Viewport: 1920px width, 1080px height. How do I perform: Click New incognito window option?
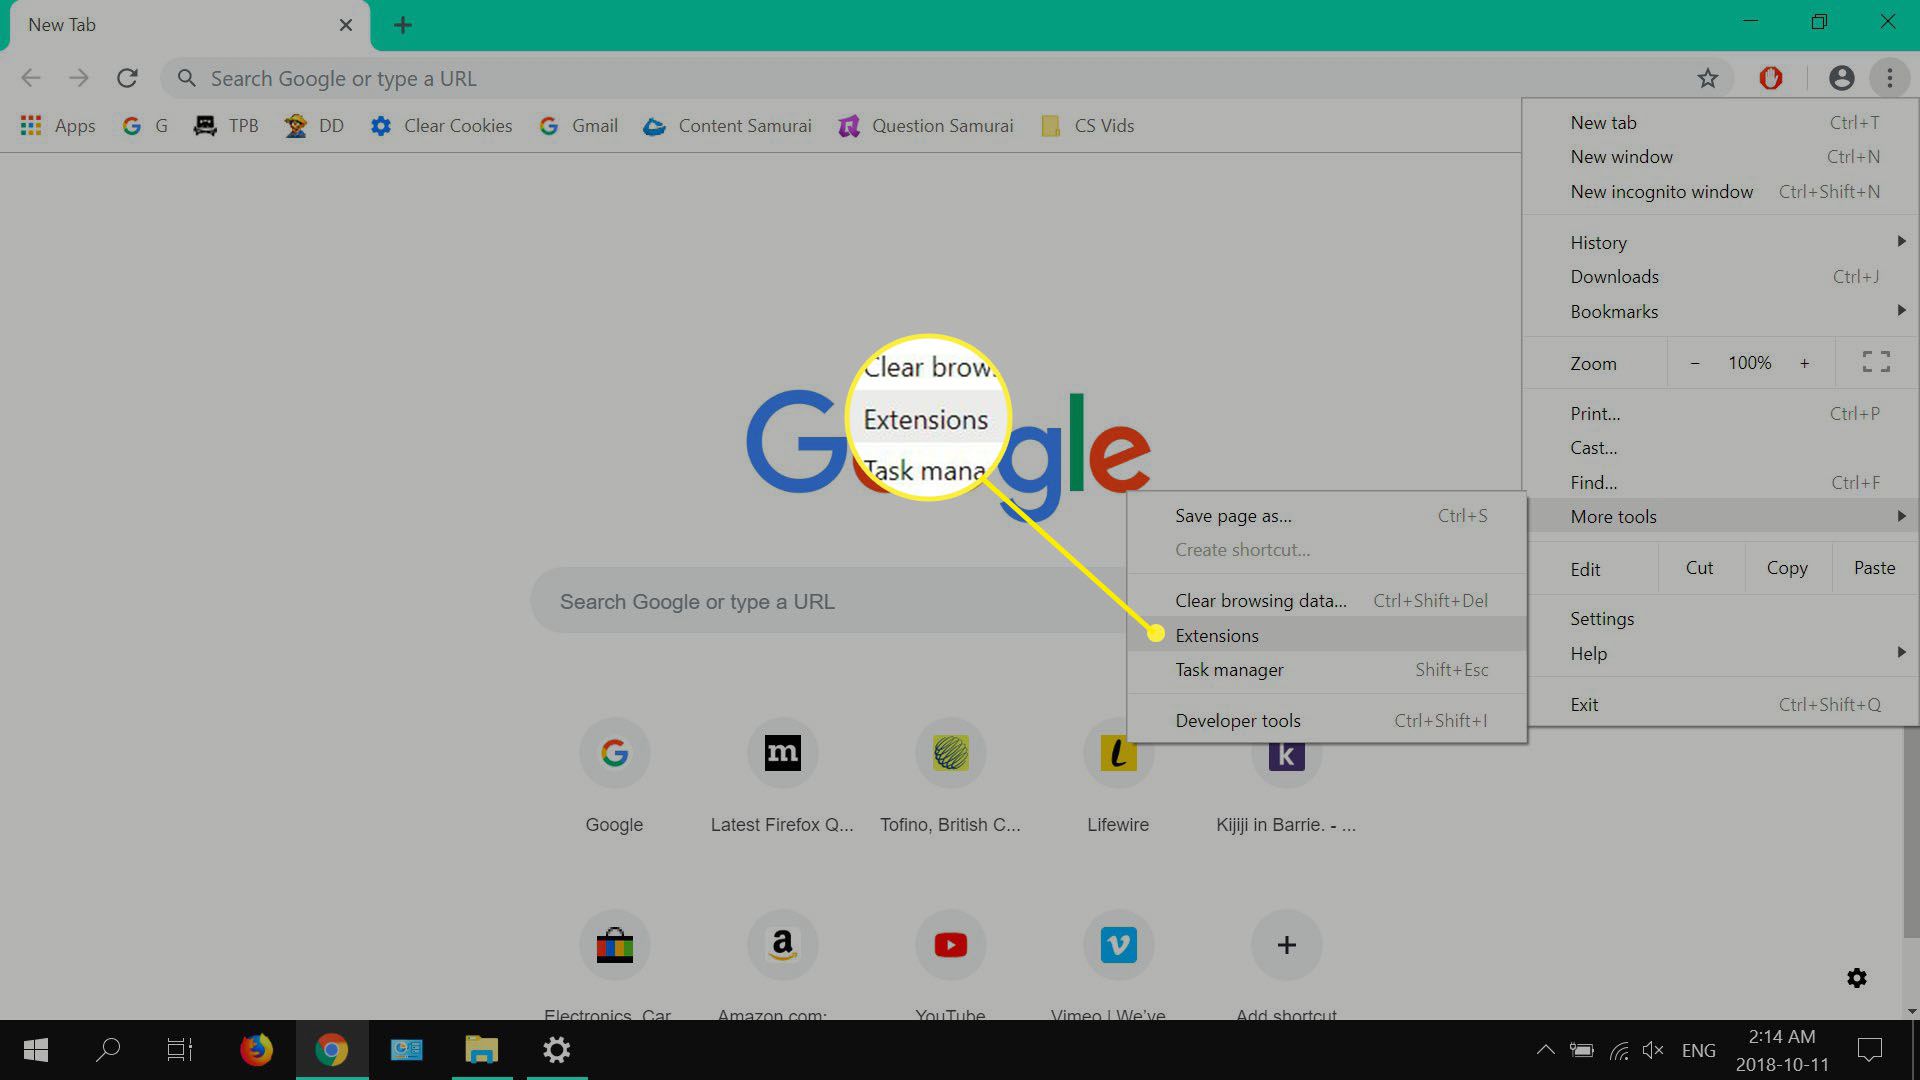[1660, 191]
